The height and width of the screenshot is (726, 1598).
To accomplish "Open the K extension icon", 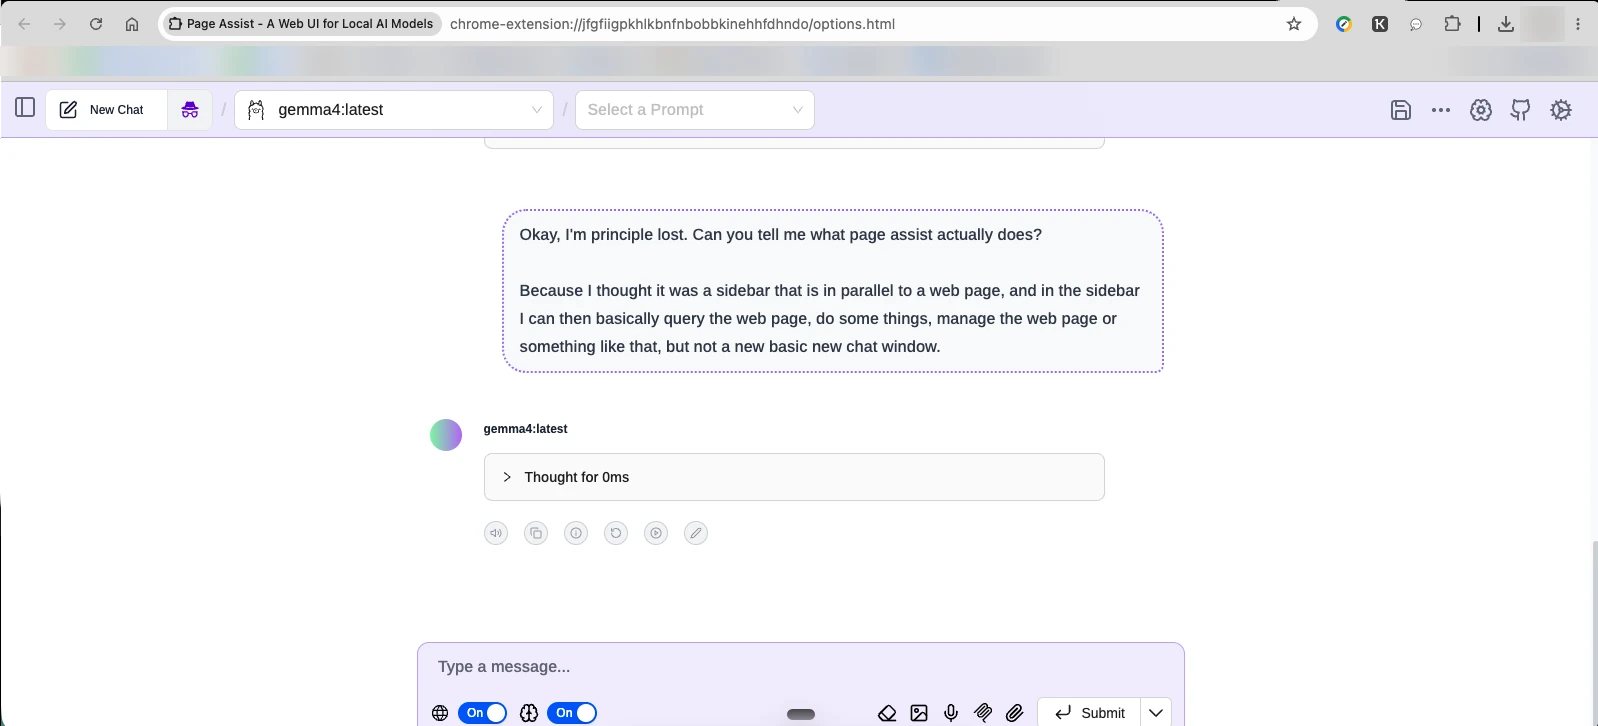I will pyautogui.click(x=1380, y=24).
